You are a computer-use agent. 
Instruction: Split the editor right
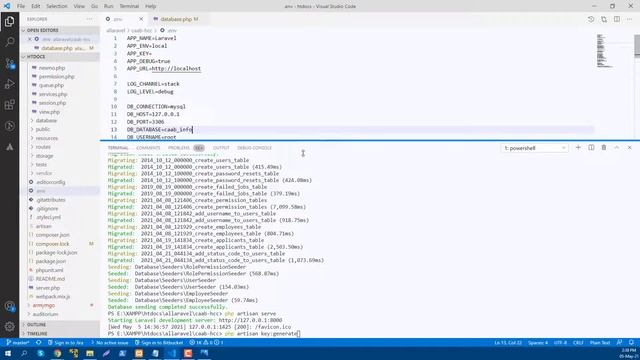tap(617, 19)
